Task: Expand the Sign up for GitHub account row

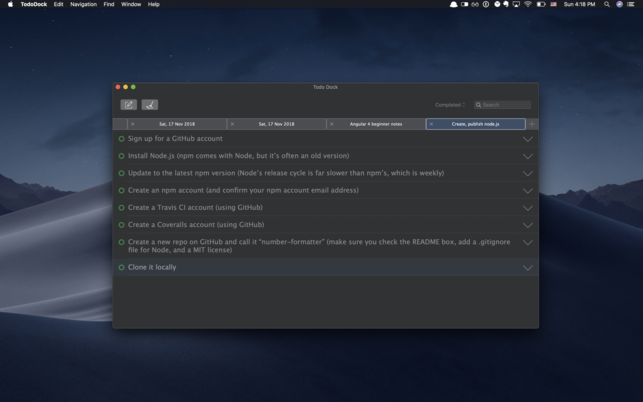Action: pyautogui.click(x=528, y=139)
